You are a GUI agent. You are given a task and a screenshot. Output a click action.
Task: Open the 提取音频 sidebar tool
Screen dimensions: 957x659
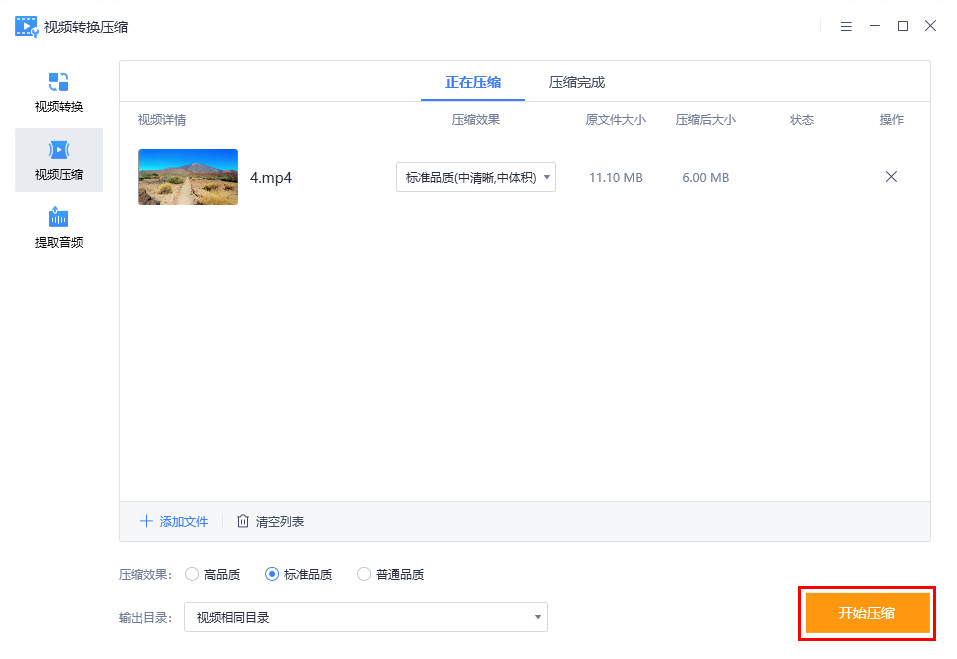[x=59, y=228]
